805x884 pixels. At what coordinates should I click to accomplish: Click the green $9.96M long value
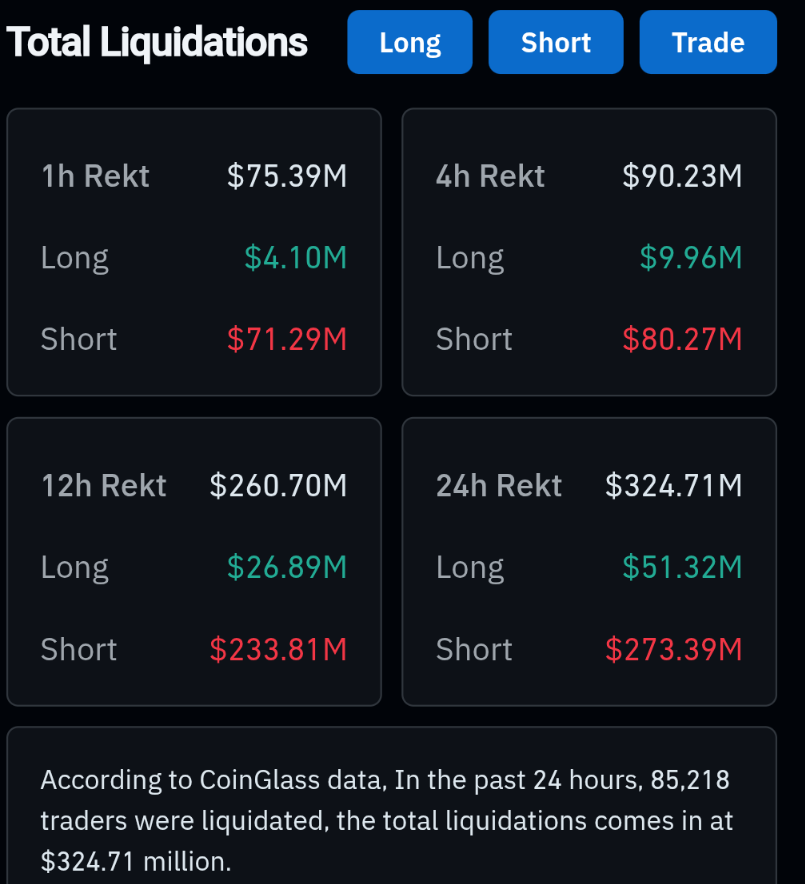(x=691, y=258)
